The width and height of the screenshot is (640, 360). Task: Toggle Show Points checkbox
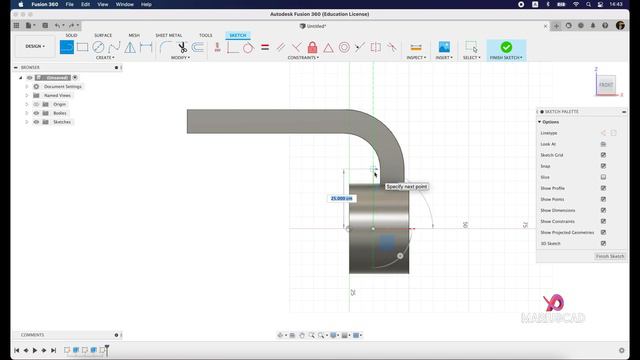603,199
